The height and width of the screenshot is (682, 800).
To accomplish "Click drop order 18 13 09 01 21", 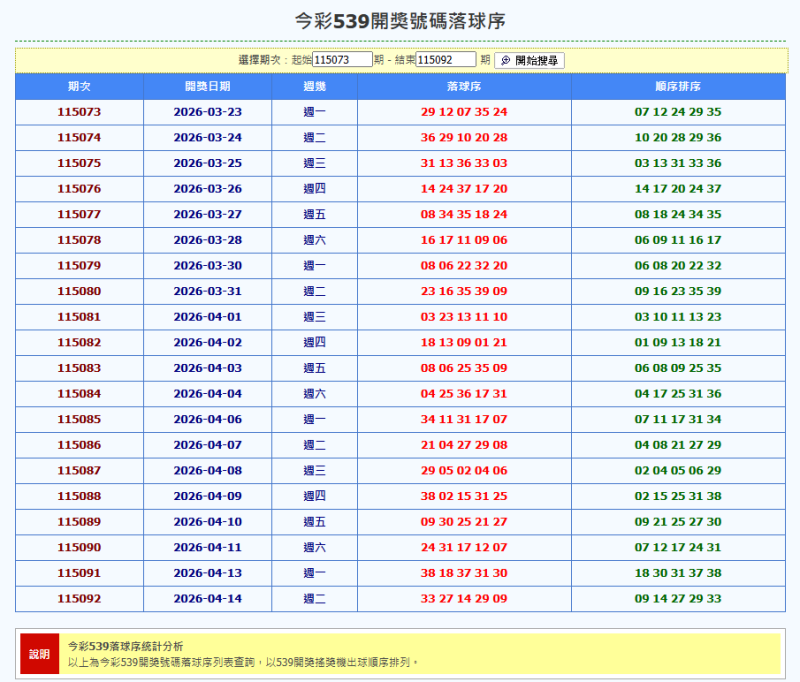I will (x=464, y=342).
